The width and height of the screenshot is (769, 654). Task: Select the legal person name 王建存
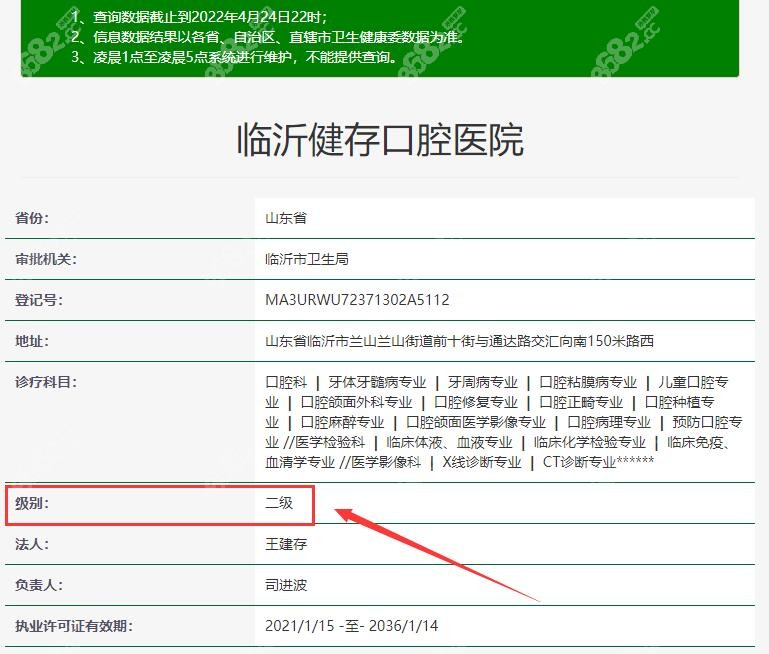coord(286,544)
